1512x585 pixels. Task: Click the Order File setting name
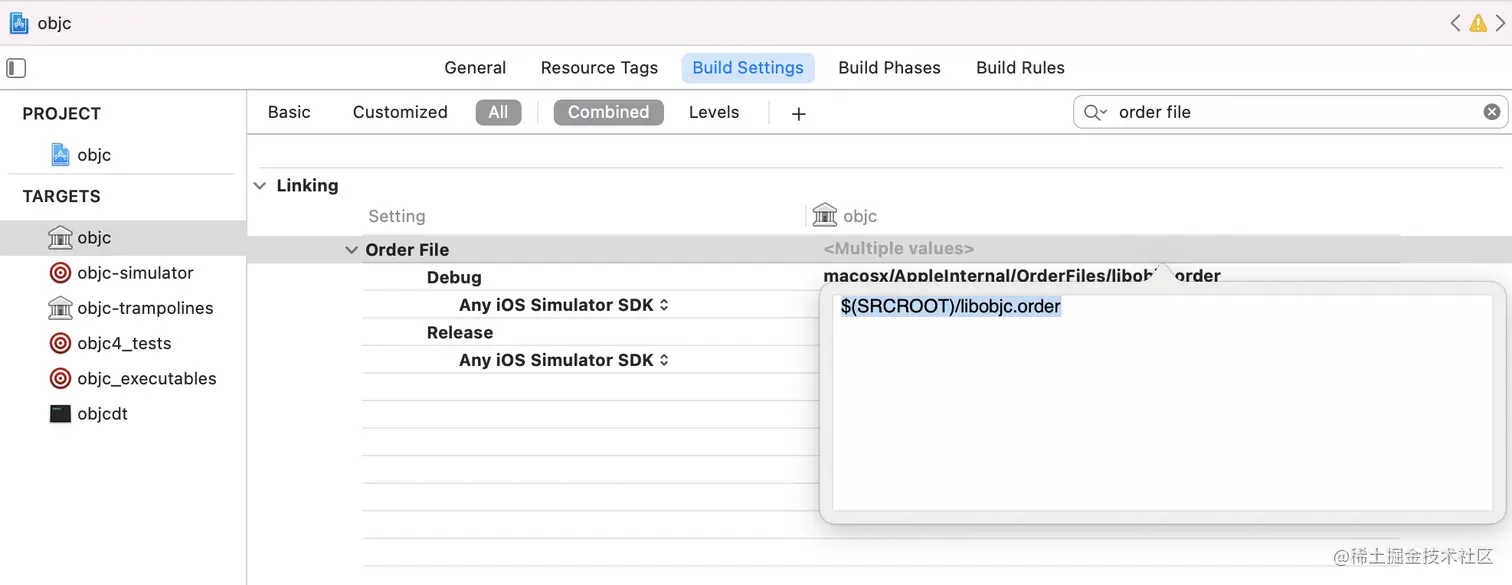tap(407, 250)
